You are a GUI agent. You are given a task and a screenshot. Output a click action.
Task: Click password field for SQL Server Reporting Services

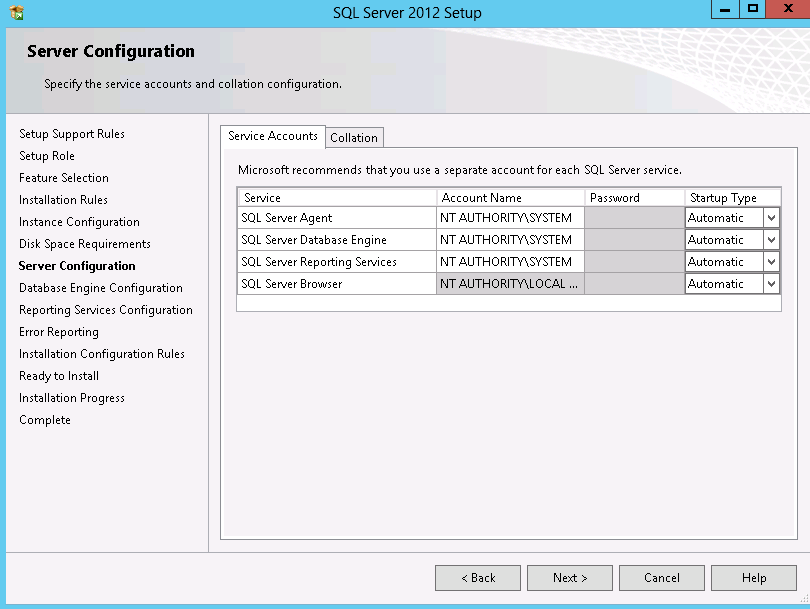click(634, 262)
